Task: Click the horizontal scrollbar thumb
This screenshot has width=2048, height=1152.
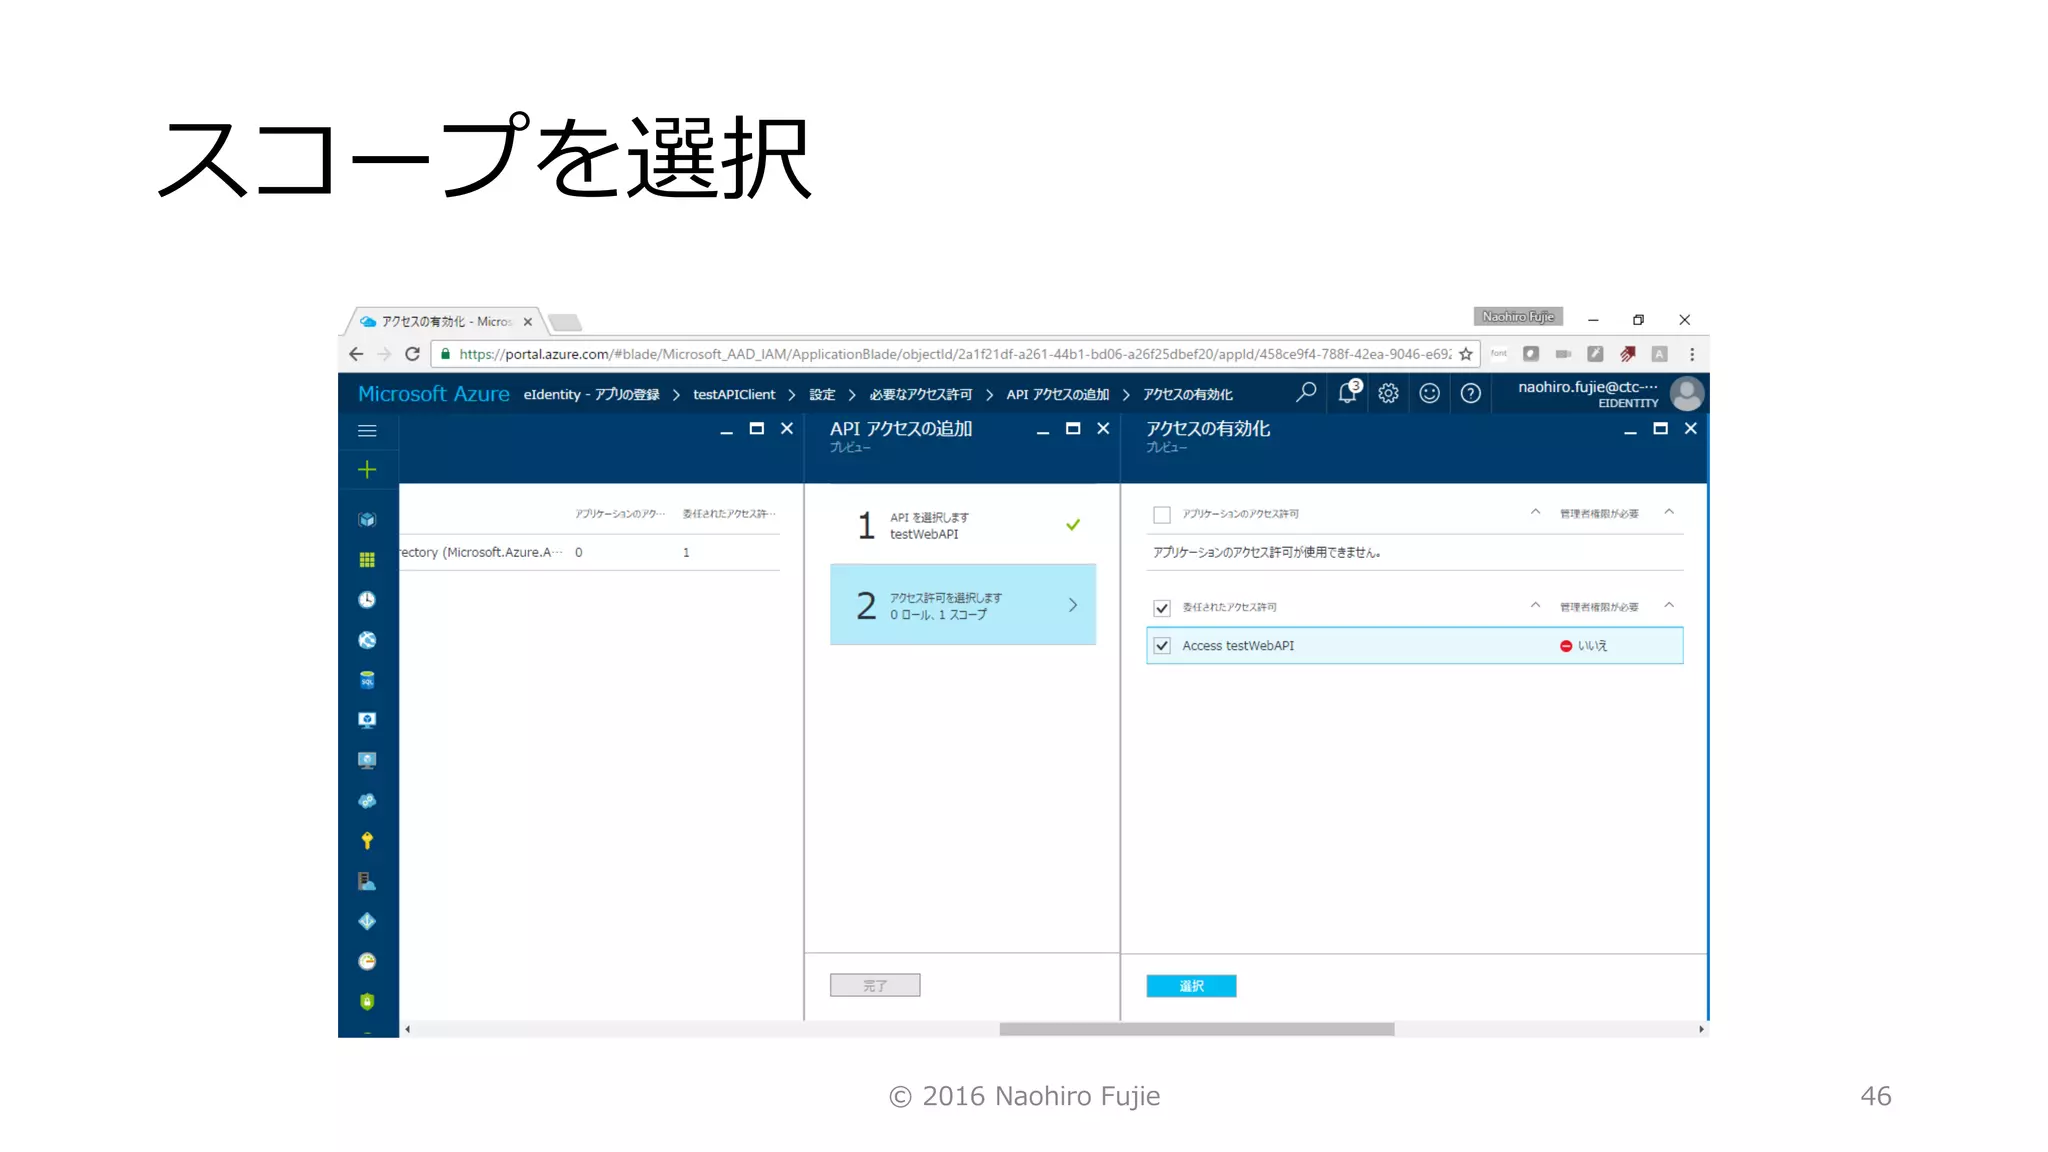Action: tap(1196, 1029)
